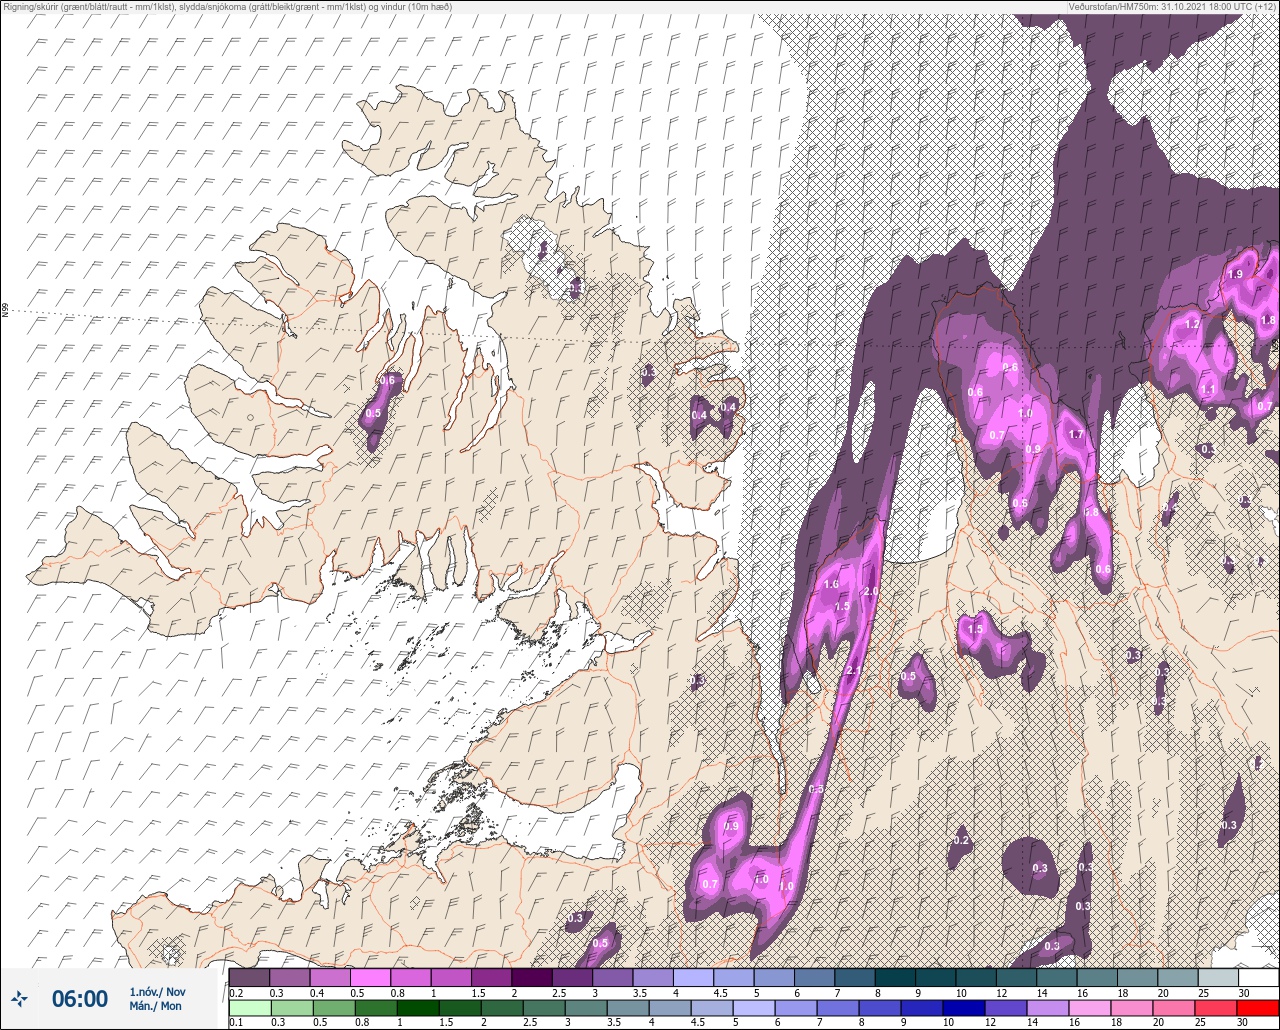Click the top-row snow legend swatch for 2
The width and height of the screenshot is (1280, 1030).
pyautogui.click(x=532, y=977)
